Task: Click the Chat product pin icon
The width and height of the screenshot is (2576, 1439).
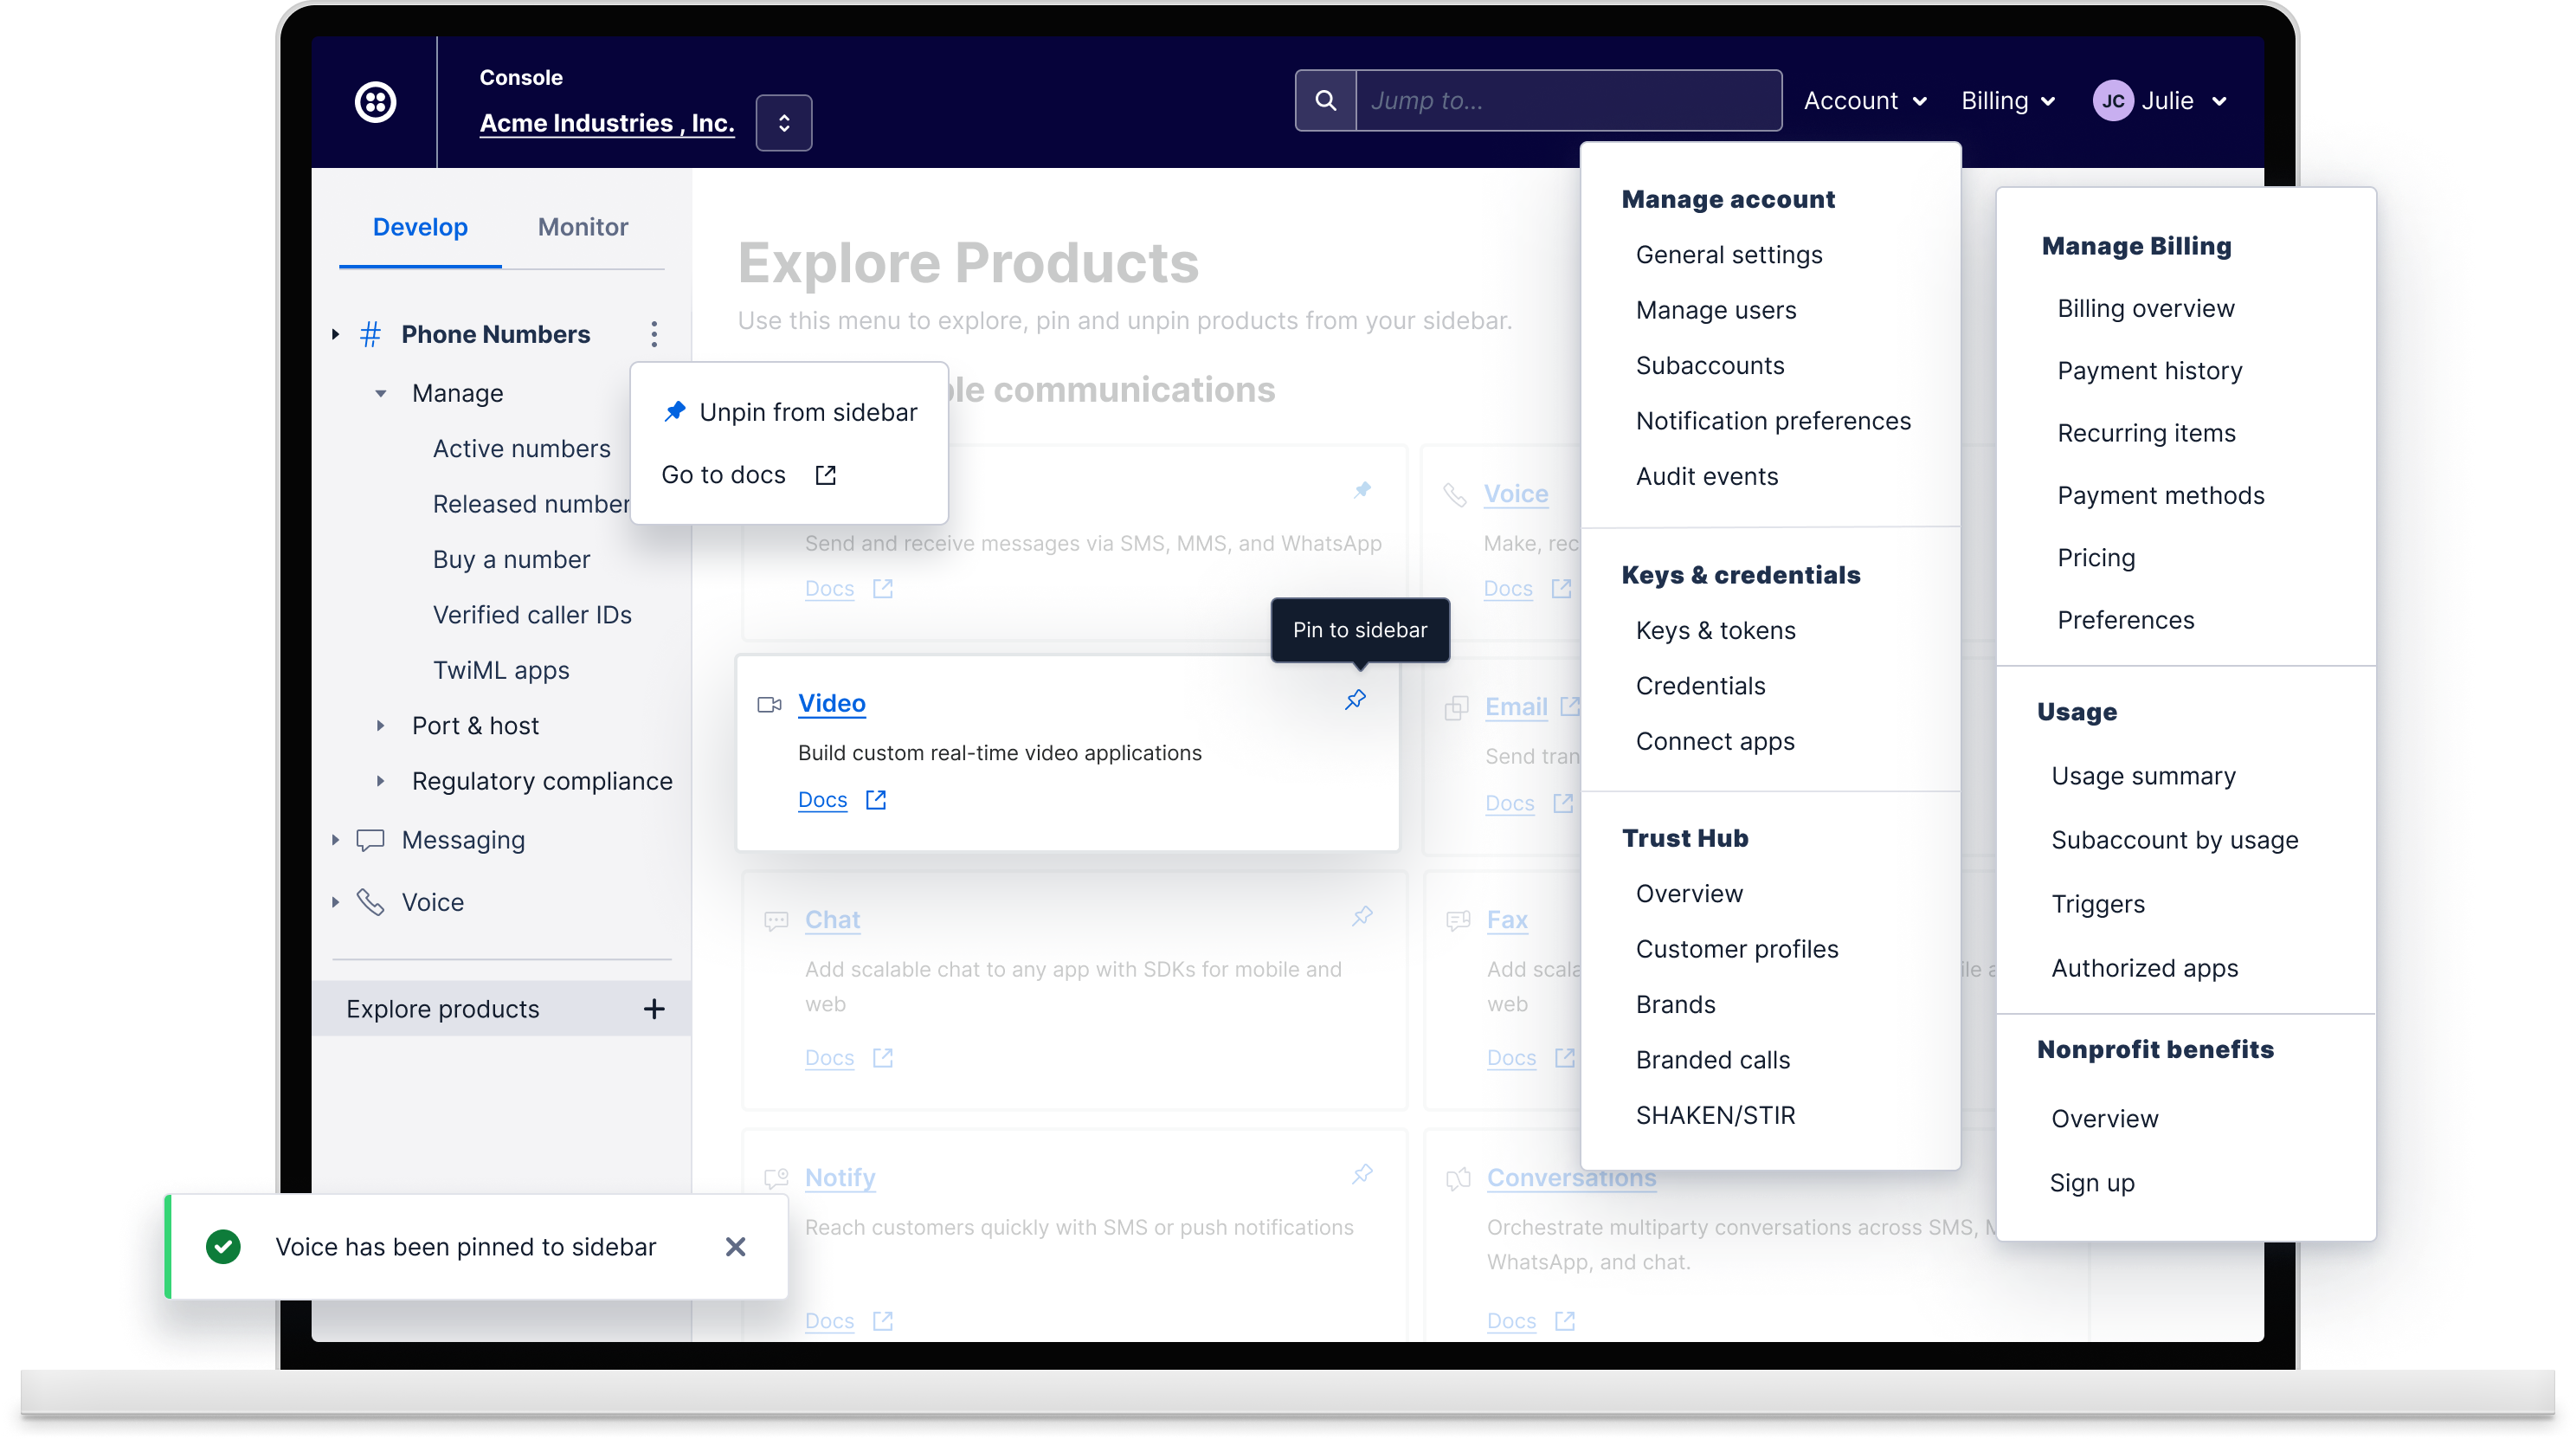Action: [x=1361, y=917]
